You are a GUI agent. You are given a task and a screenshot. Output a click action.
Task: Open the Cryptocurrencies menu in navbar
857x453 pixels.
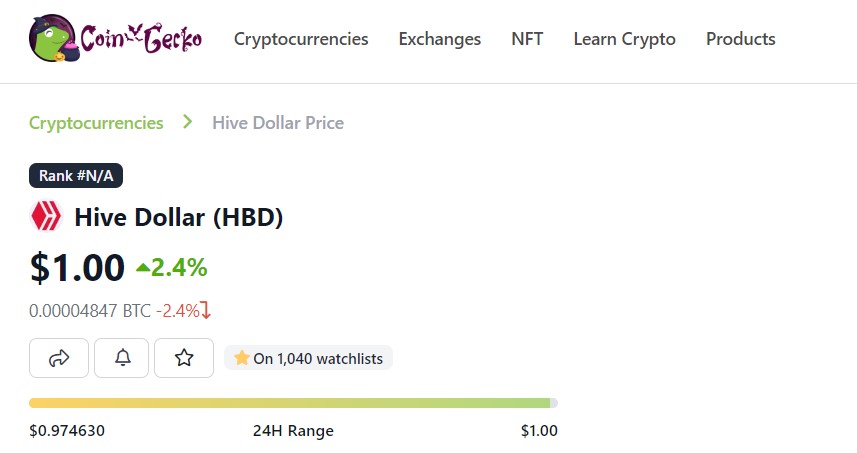pyautogui.click(x=301, y=39)
